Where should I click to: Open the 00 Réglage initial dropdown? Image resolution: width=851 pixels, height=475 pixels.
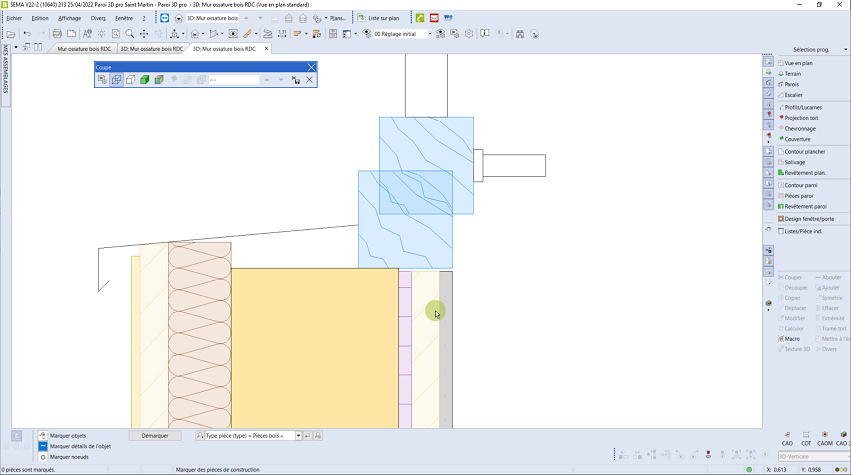pyautogui.click(x=430, y=34)
